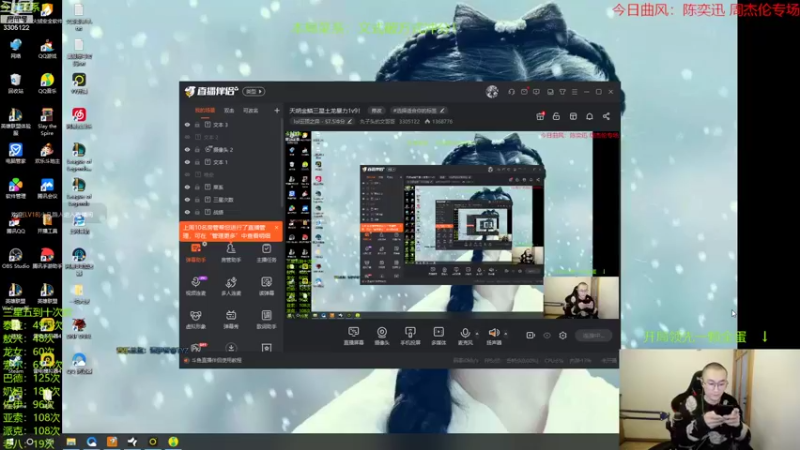Switch to the second scene tab
The image size is (800, 450).
229,110
